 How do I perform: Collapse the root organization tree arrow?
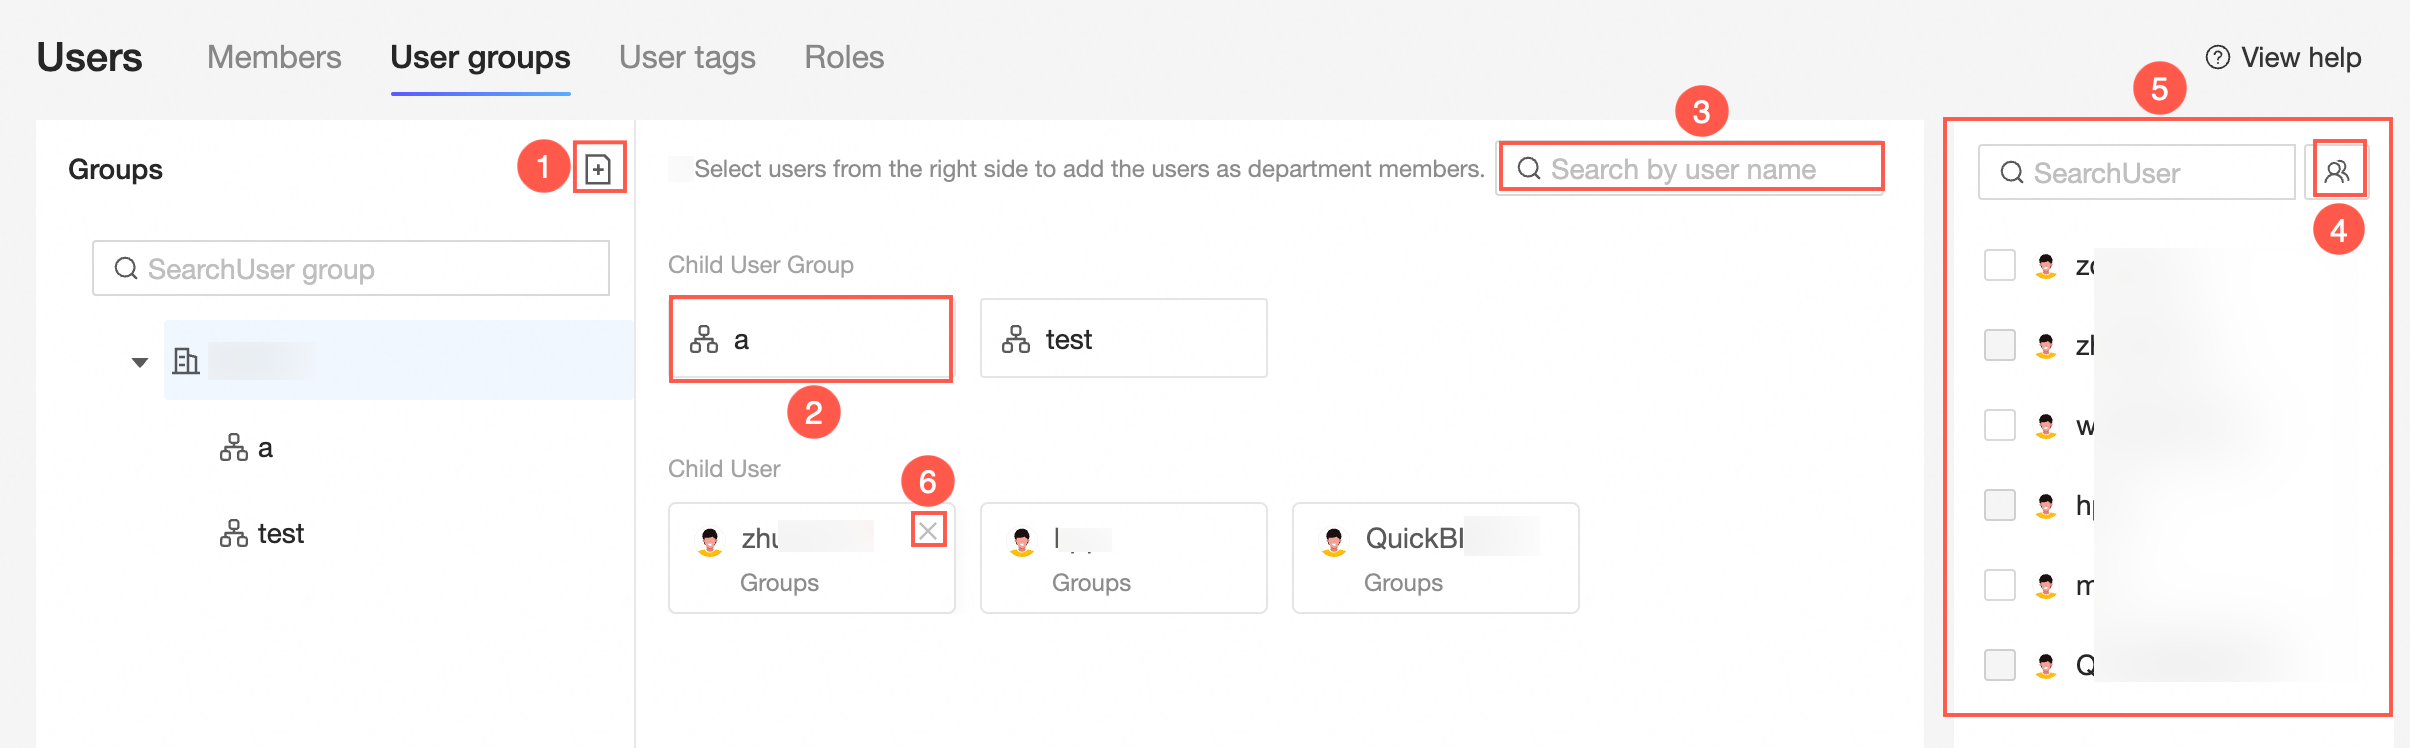tap(140, 362)
